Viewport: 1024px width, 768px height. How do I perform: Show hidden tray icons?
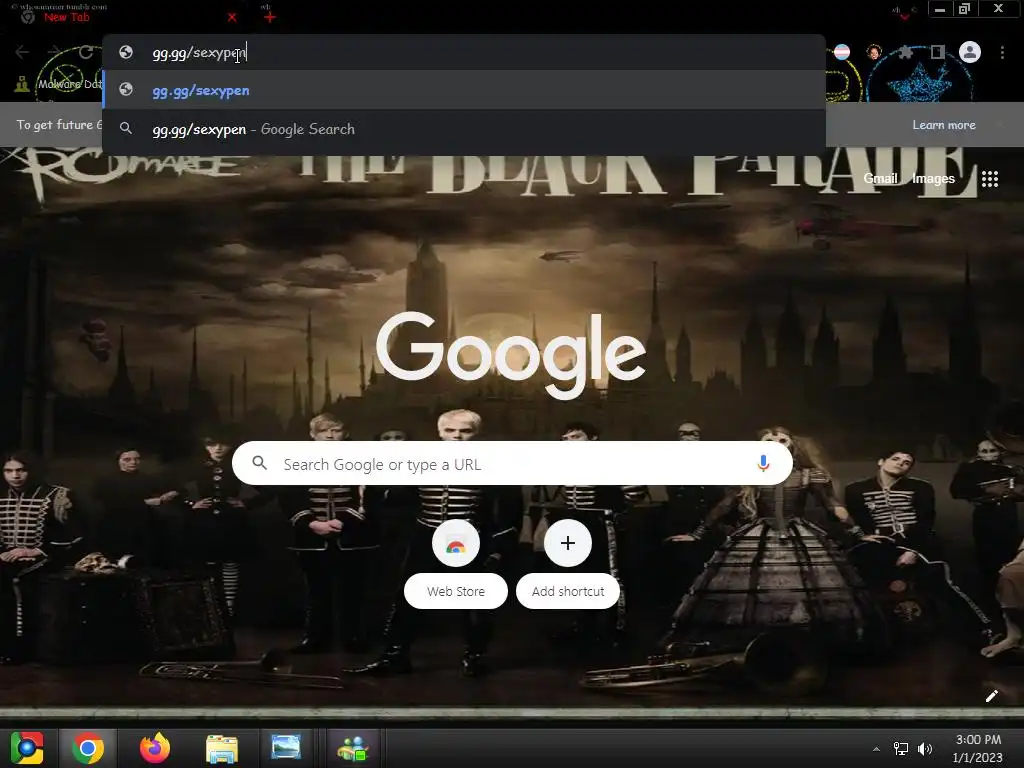[876, 749]
